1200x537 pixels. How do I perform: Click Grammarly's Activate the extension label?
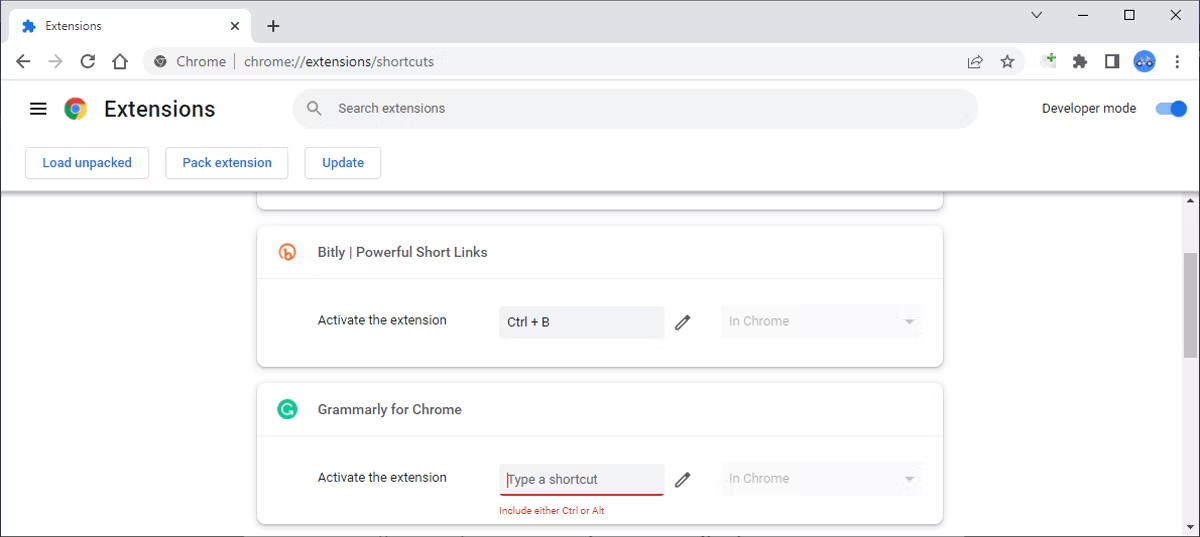tap(382, 477)
